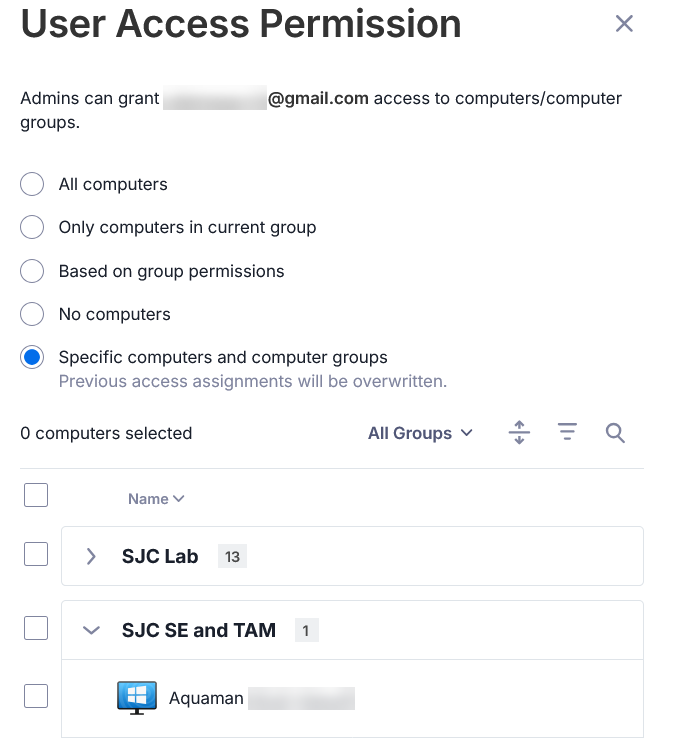Close the User Access Permission dialog
Viewport: 675px width, 742px height.
click(624, 23)
